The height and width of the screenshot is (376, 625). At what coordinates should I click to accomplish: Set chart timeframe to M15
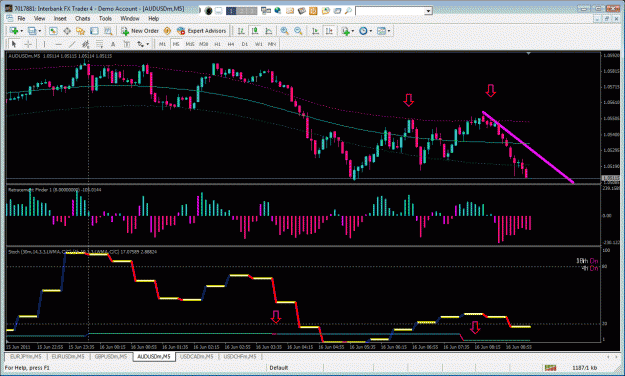(190, 44)
